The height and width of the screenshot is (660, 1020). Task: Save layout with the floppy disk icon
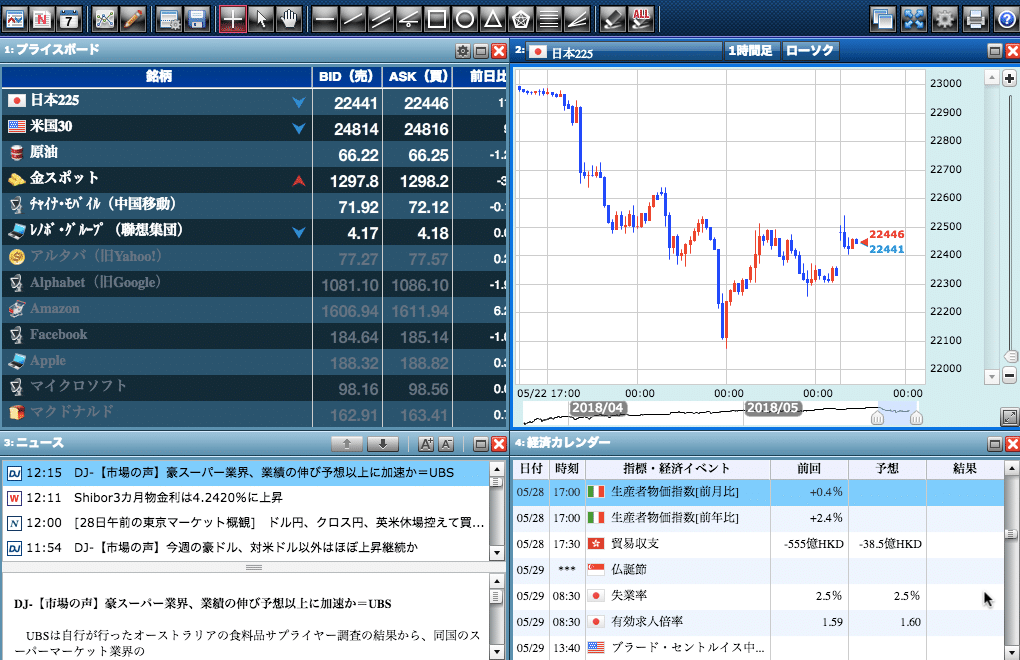click(x=196, y=18)
